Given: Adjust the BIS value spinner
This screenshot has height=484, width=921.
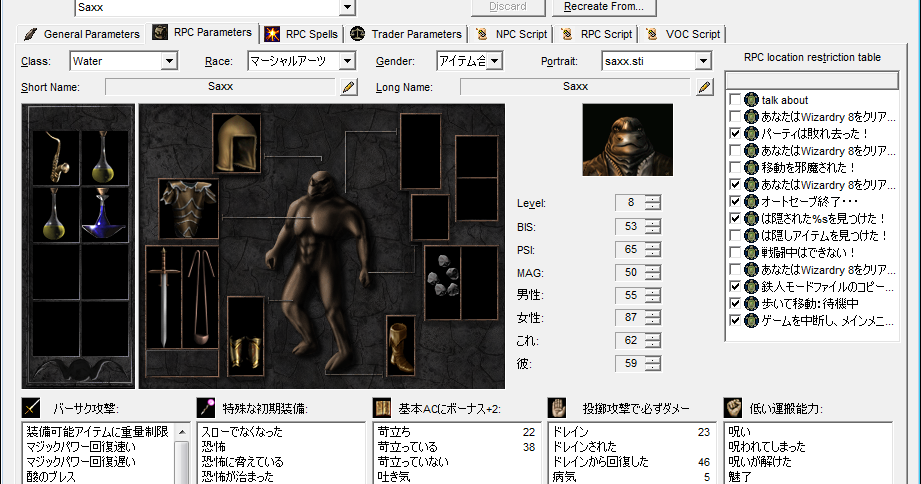Looking at the screenshot, I should click(x=653, y=226).
